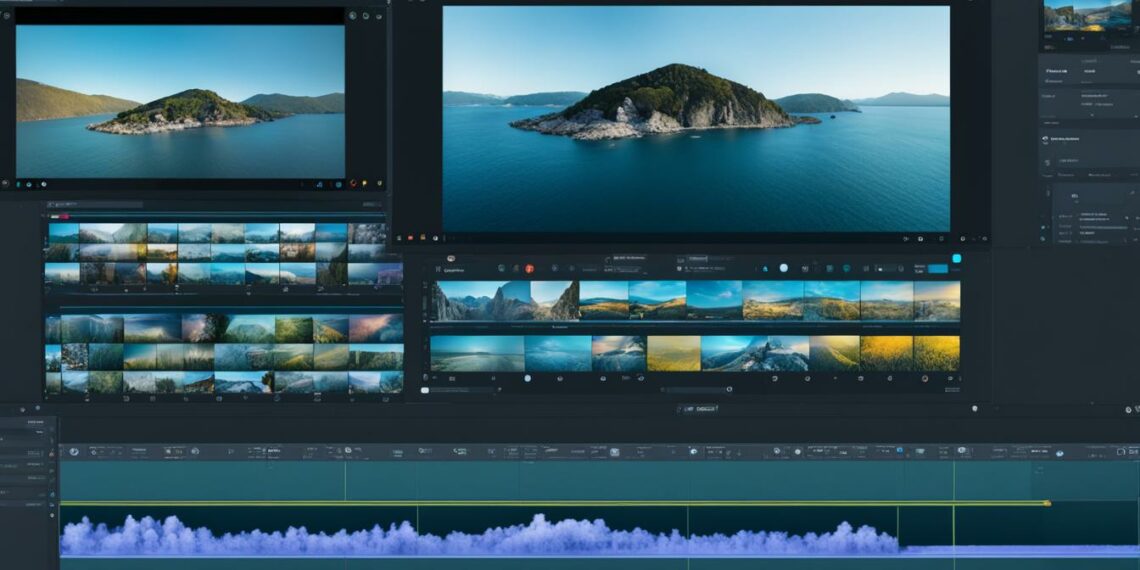Click the cyan triangle icon in filmstrip toolbar
Viewport: 1140px width, 570px height.
pos(765,268)
